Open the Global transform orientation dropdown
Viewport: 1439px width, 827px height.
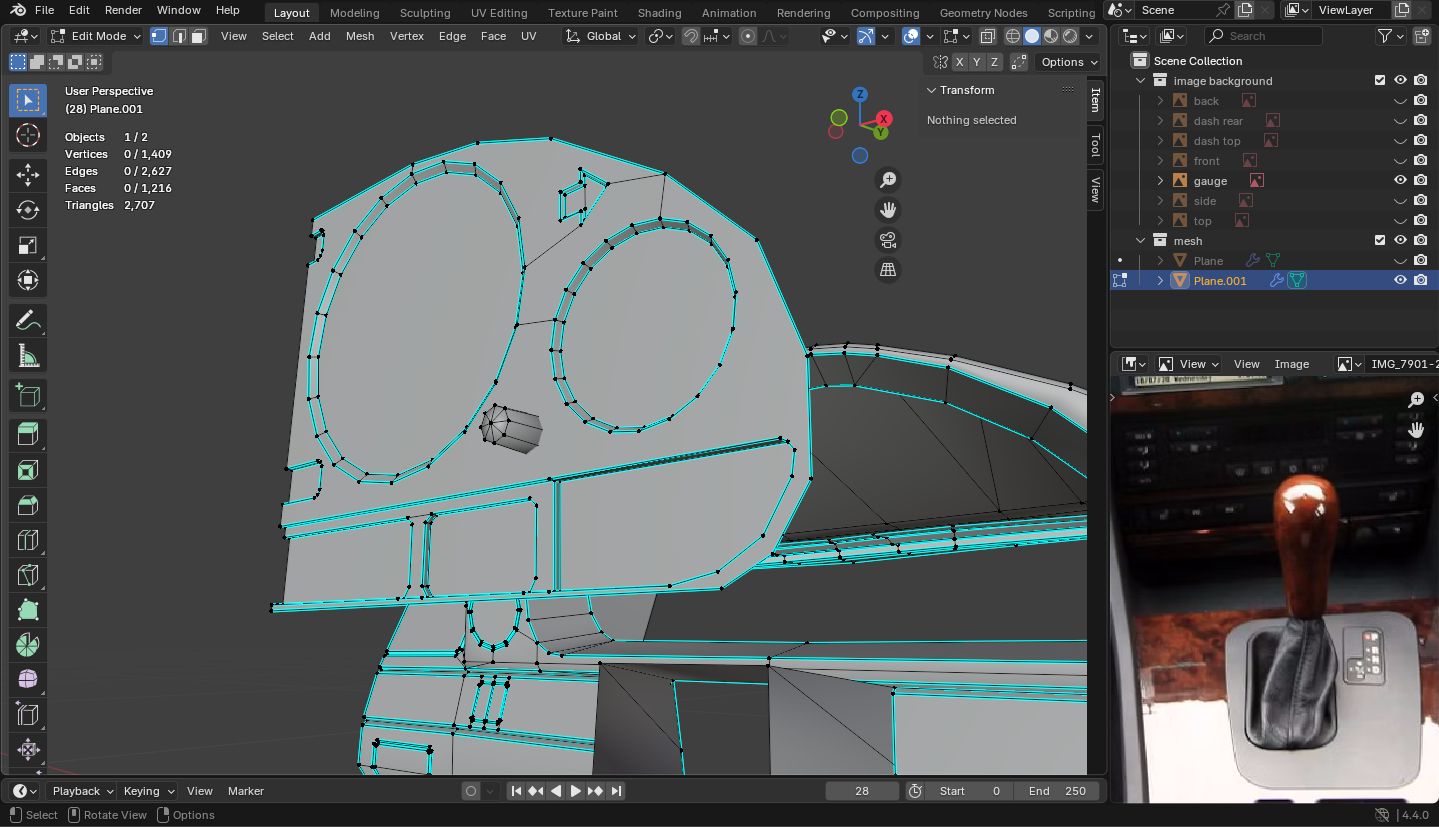click(x=601, y=36)
